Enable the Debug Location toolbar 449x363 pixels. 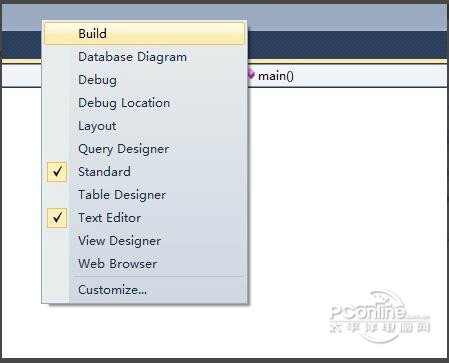click(144, 103)
